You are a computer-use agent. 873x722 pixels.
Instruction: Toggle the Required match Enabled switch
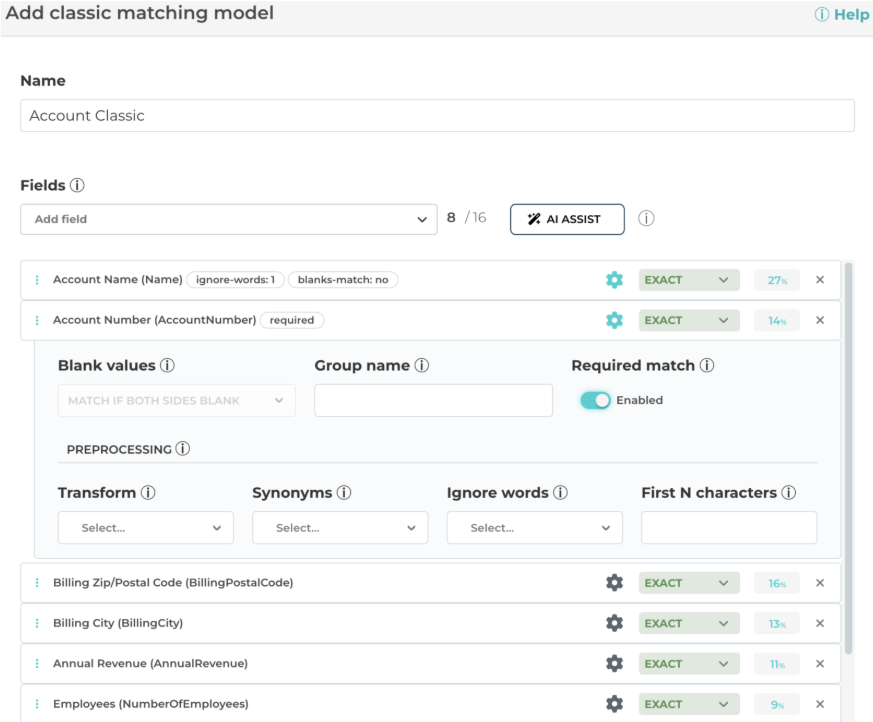click(595, 400)
